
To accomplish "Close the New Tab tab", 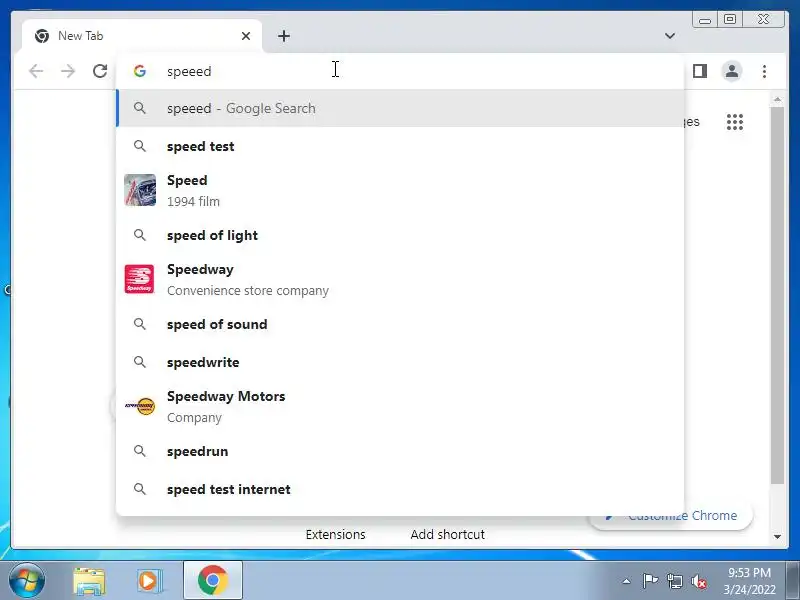I will pyautogui.click(x=246, y=36).
